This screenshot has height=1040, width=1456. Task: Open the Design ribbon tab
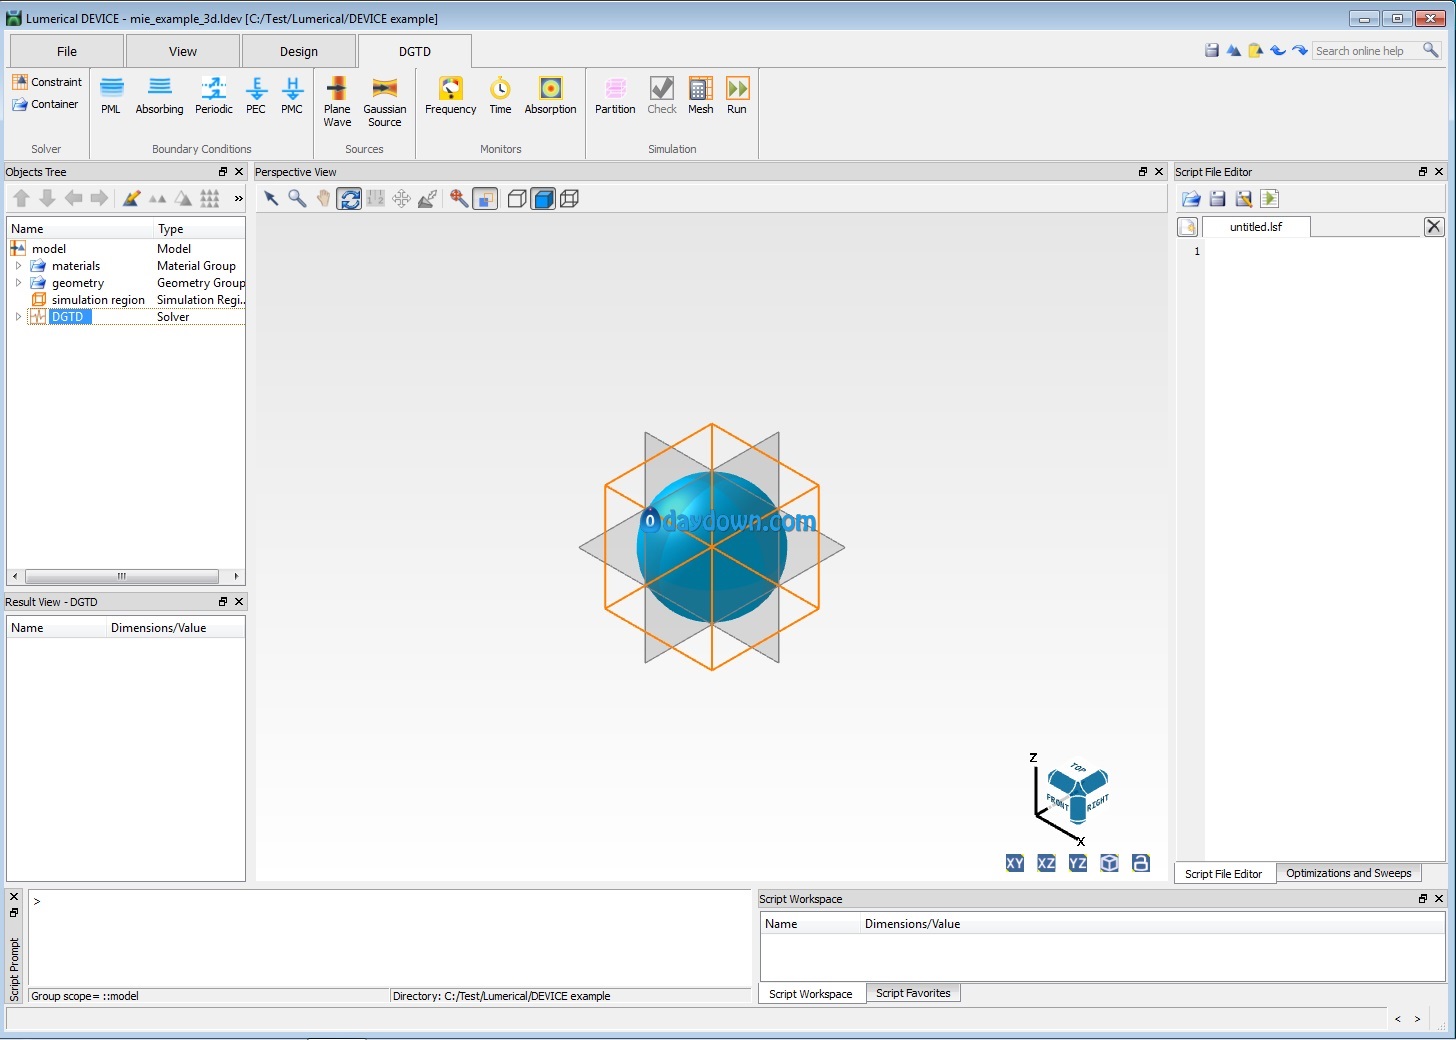(298, 51)
